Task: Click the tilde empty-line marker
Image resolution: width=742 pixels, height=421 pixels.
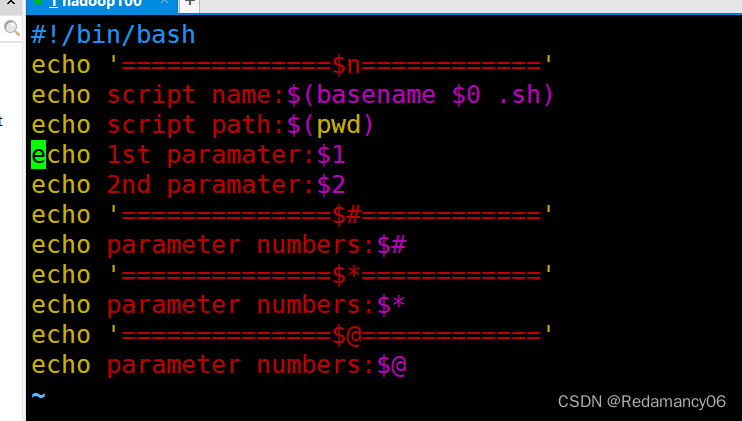Action: [x=38, y=395]
